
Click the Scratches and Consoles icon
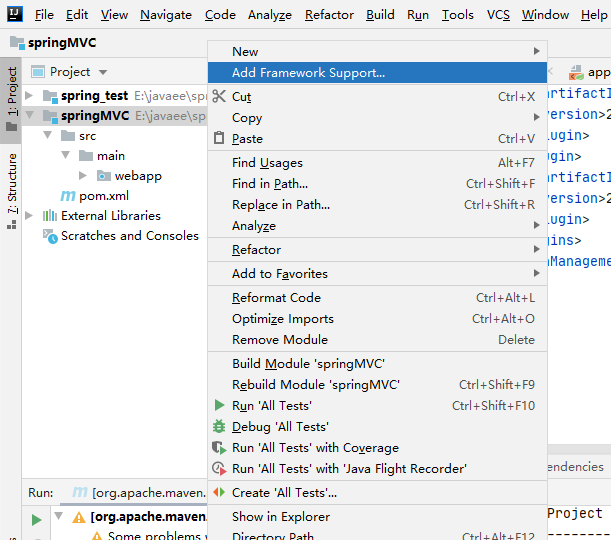click(50, 236)
